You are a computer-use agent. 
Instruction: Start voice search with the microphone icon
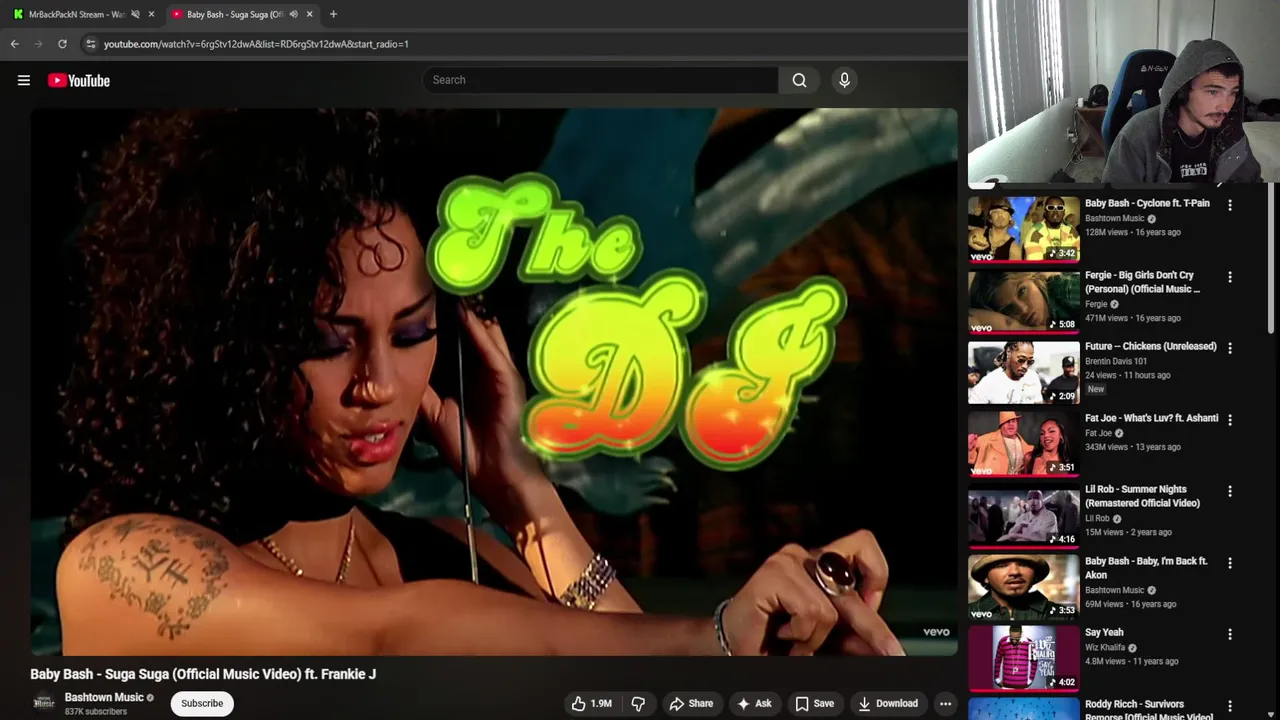(844, 80)
